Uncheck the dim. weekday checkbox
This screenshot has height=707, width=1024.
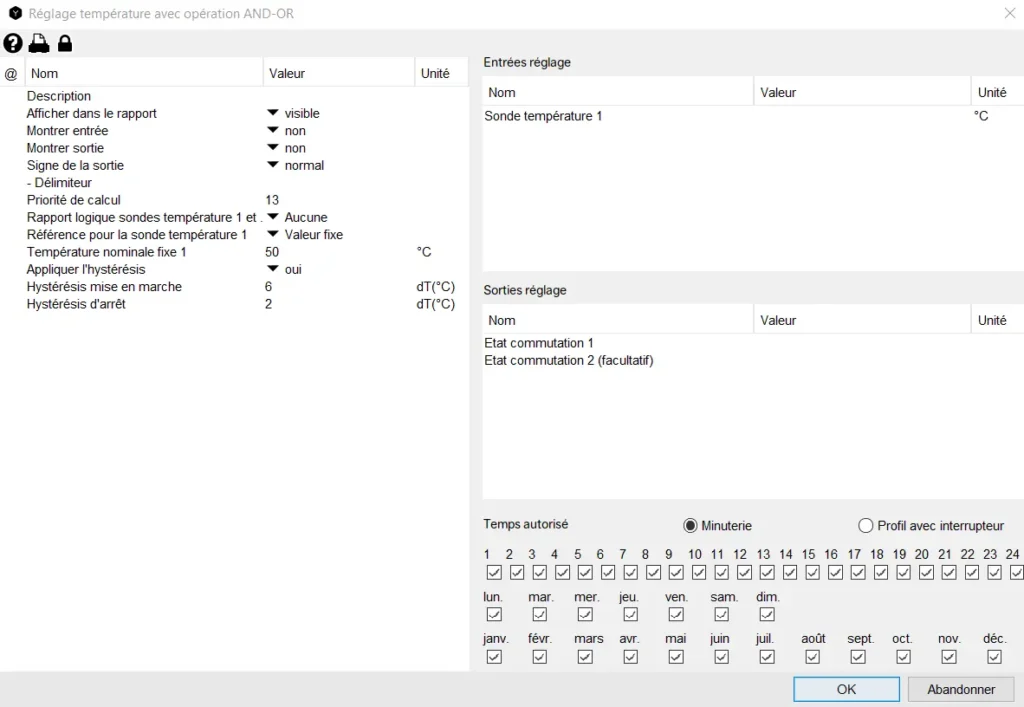(x=767, y=615)
